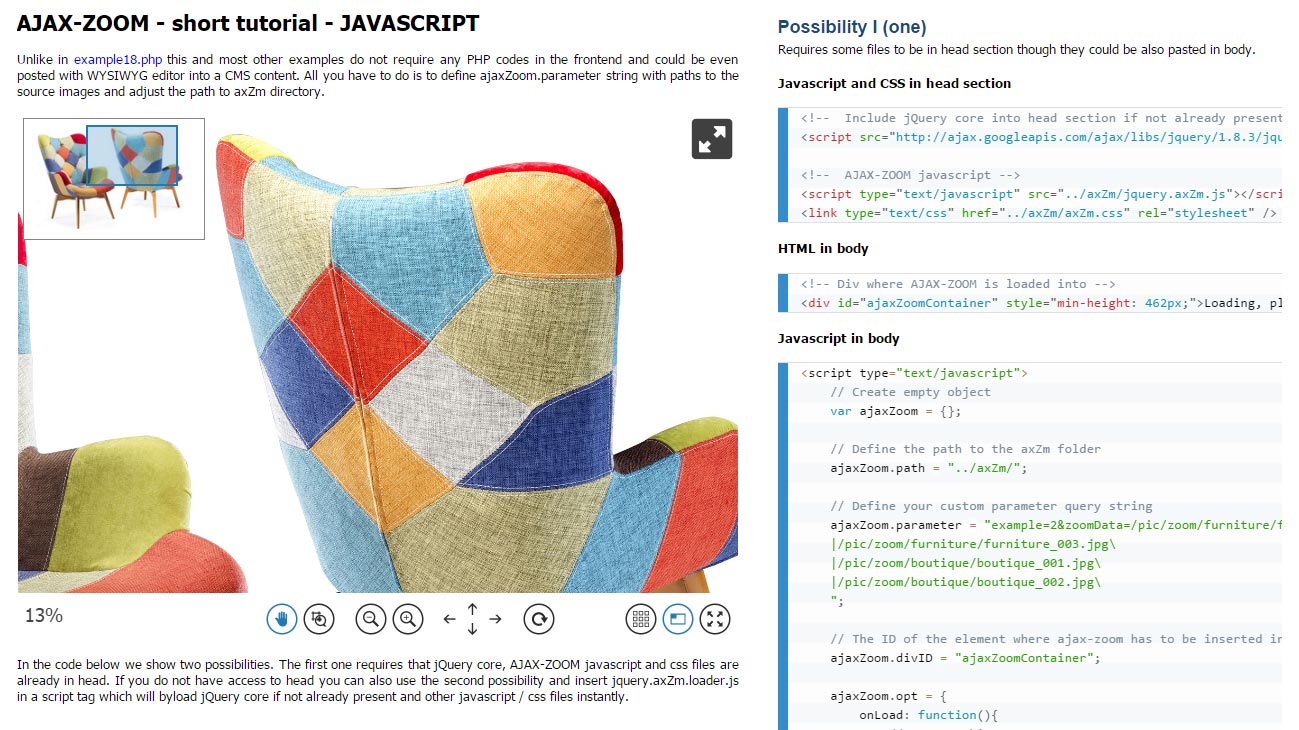Viewport: 1299px width, 730px height.
Task: Click the 'Define the path to the axZm folder' comment
Action: pos(965,449)
